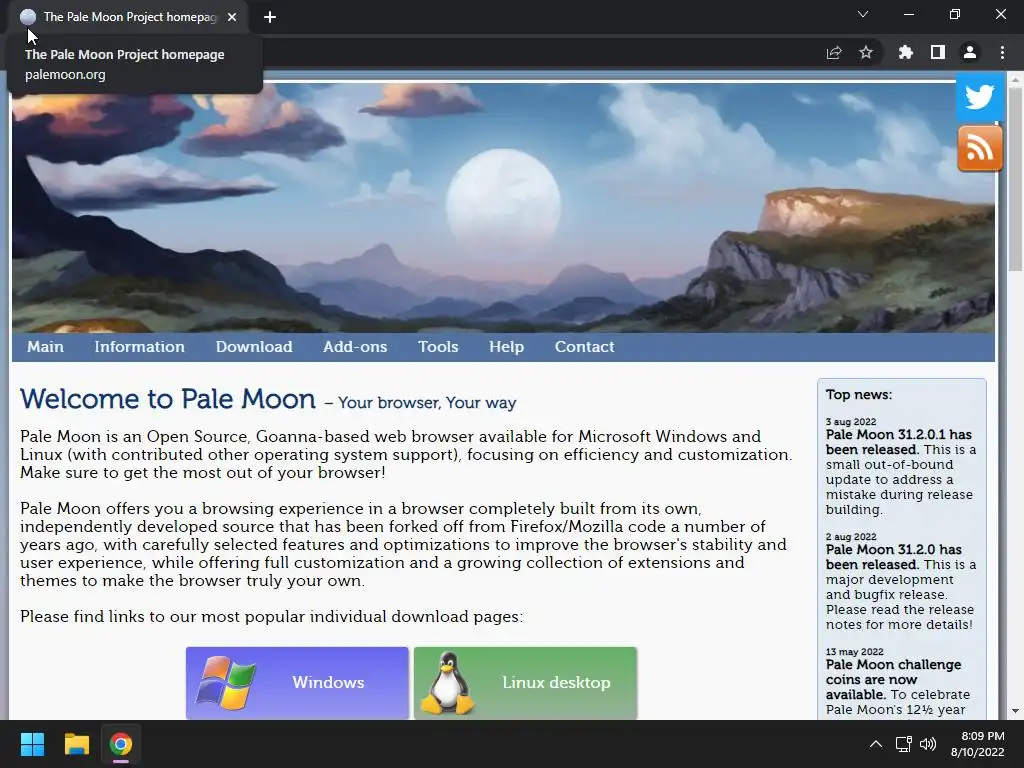Select 'Pale Moon 31.2.0 has been released' headline
The image size is (1024, 768).
tap(893, 557)
